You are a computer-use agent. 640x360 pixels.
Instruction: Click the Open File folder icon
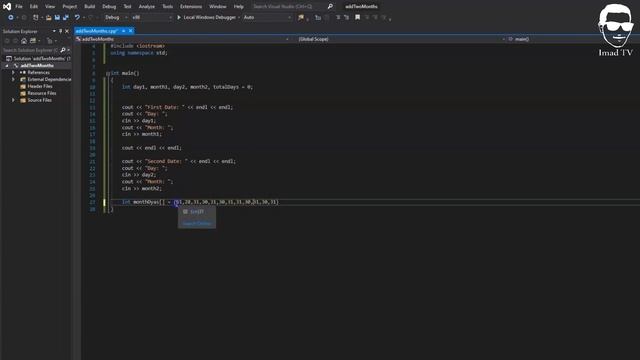pyautogui.click(x=49, y=18)
